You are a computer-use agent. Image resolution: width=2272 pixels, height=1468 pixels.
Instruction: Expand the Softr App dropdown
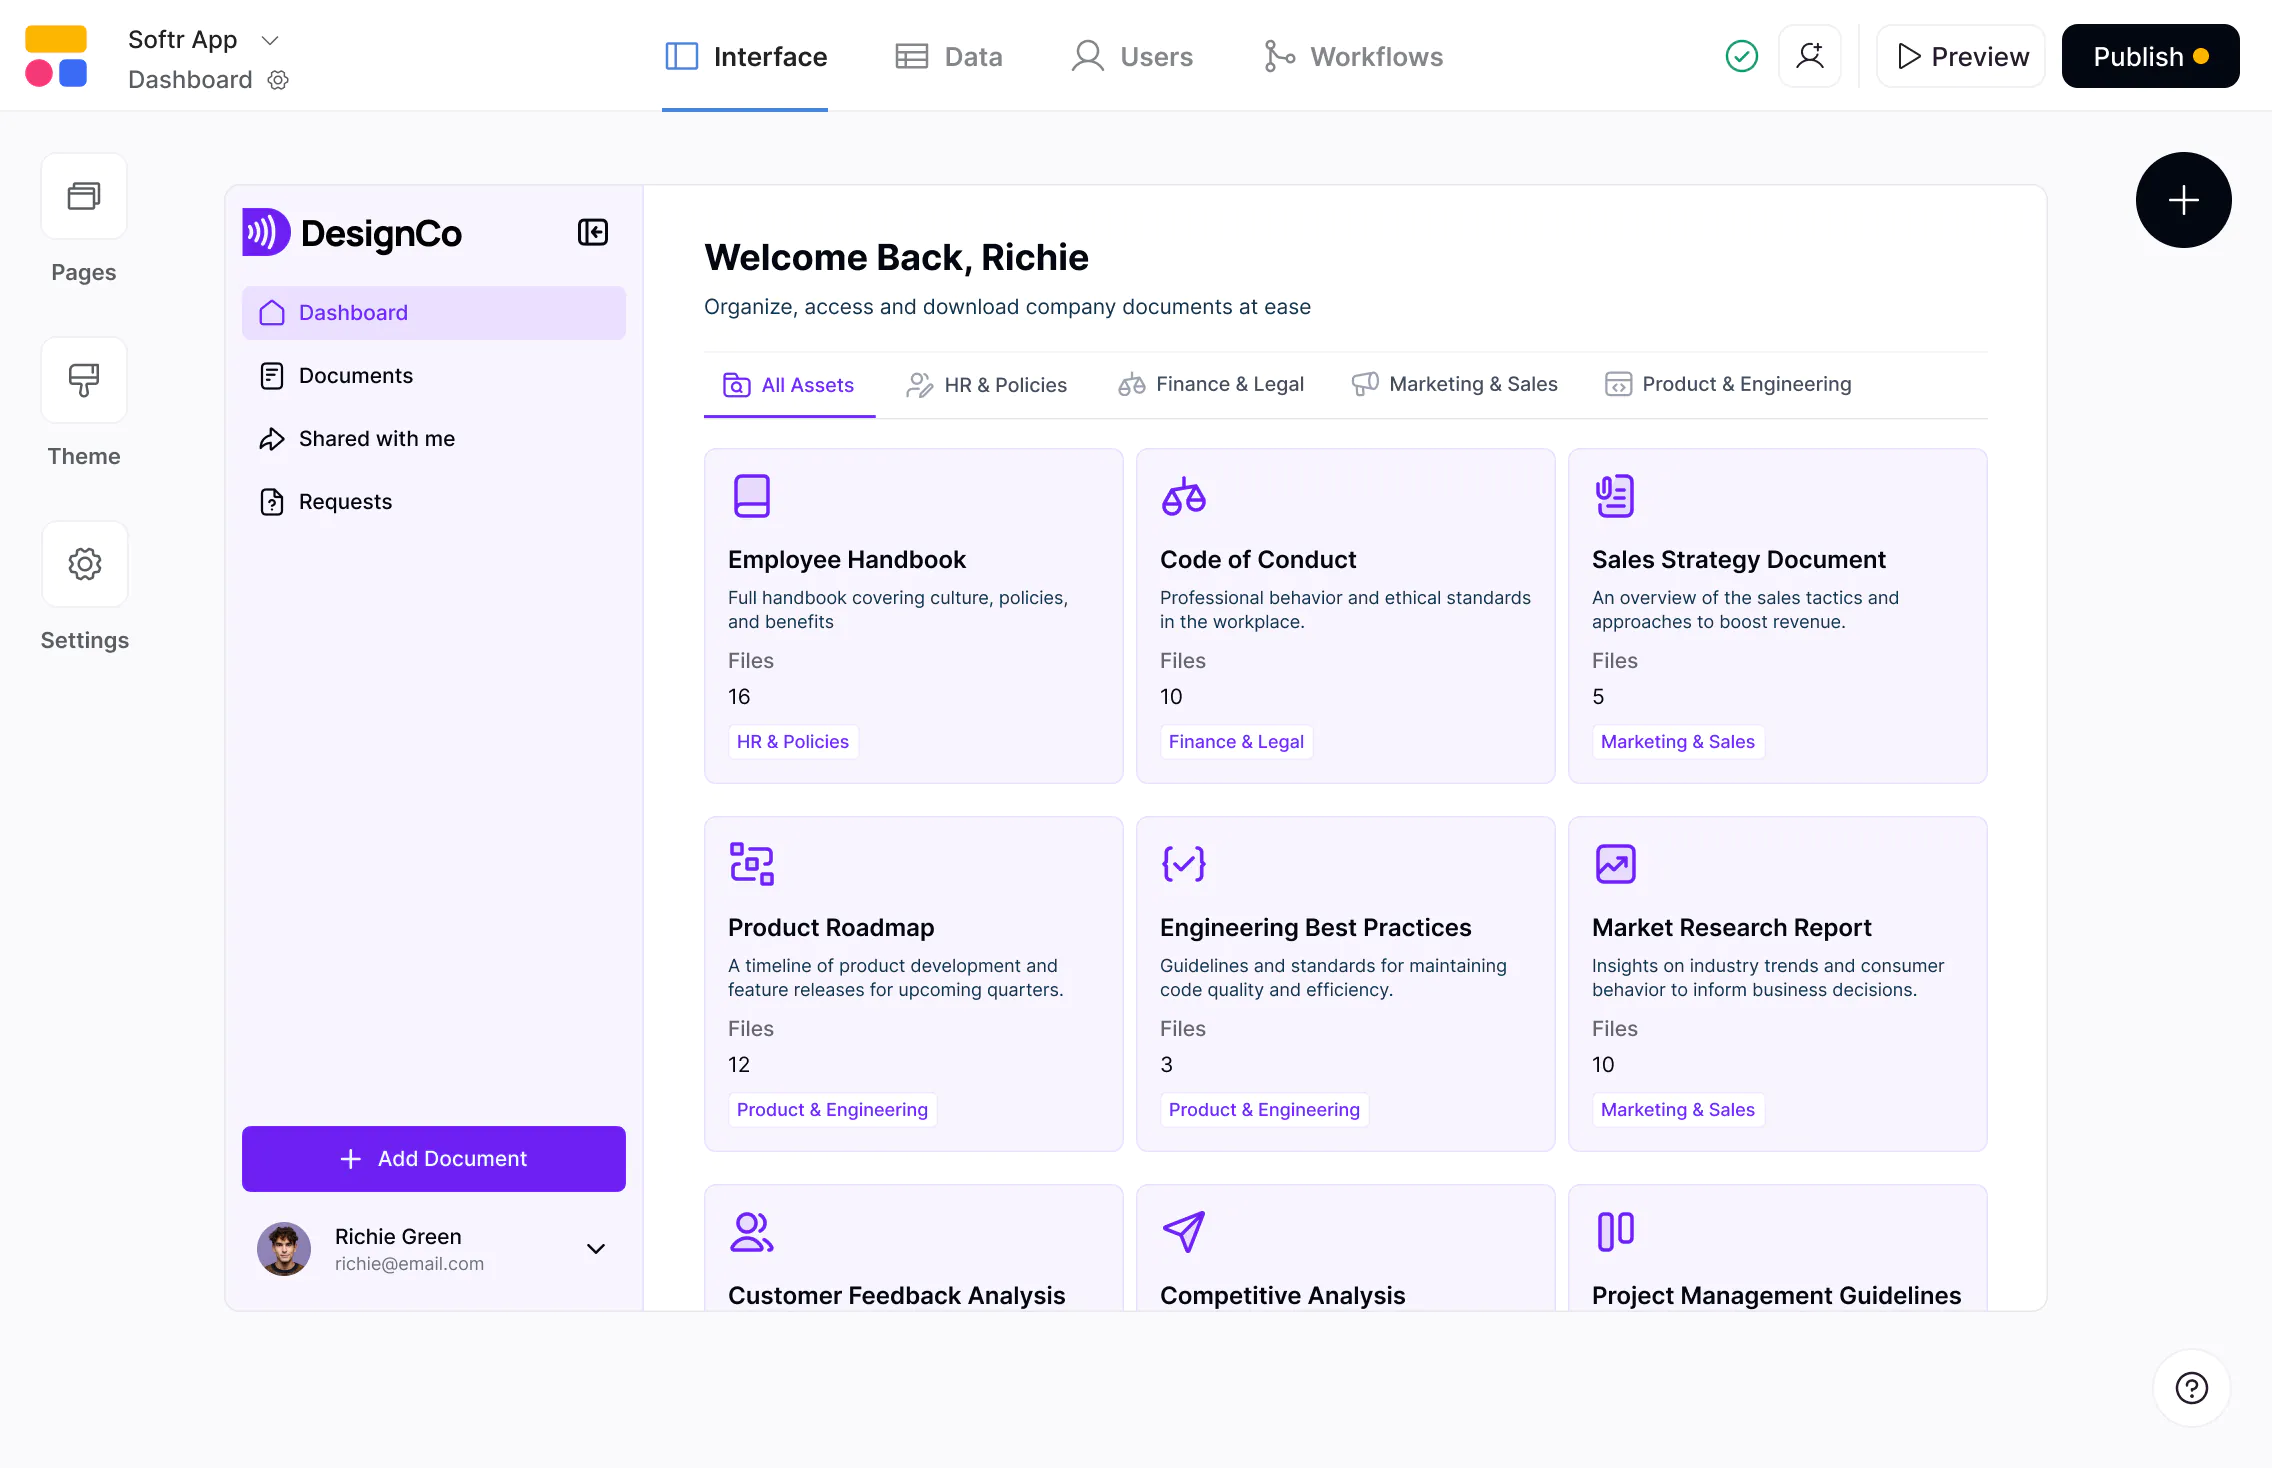point(269,40)
